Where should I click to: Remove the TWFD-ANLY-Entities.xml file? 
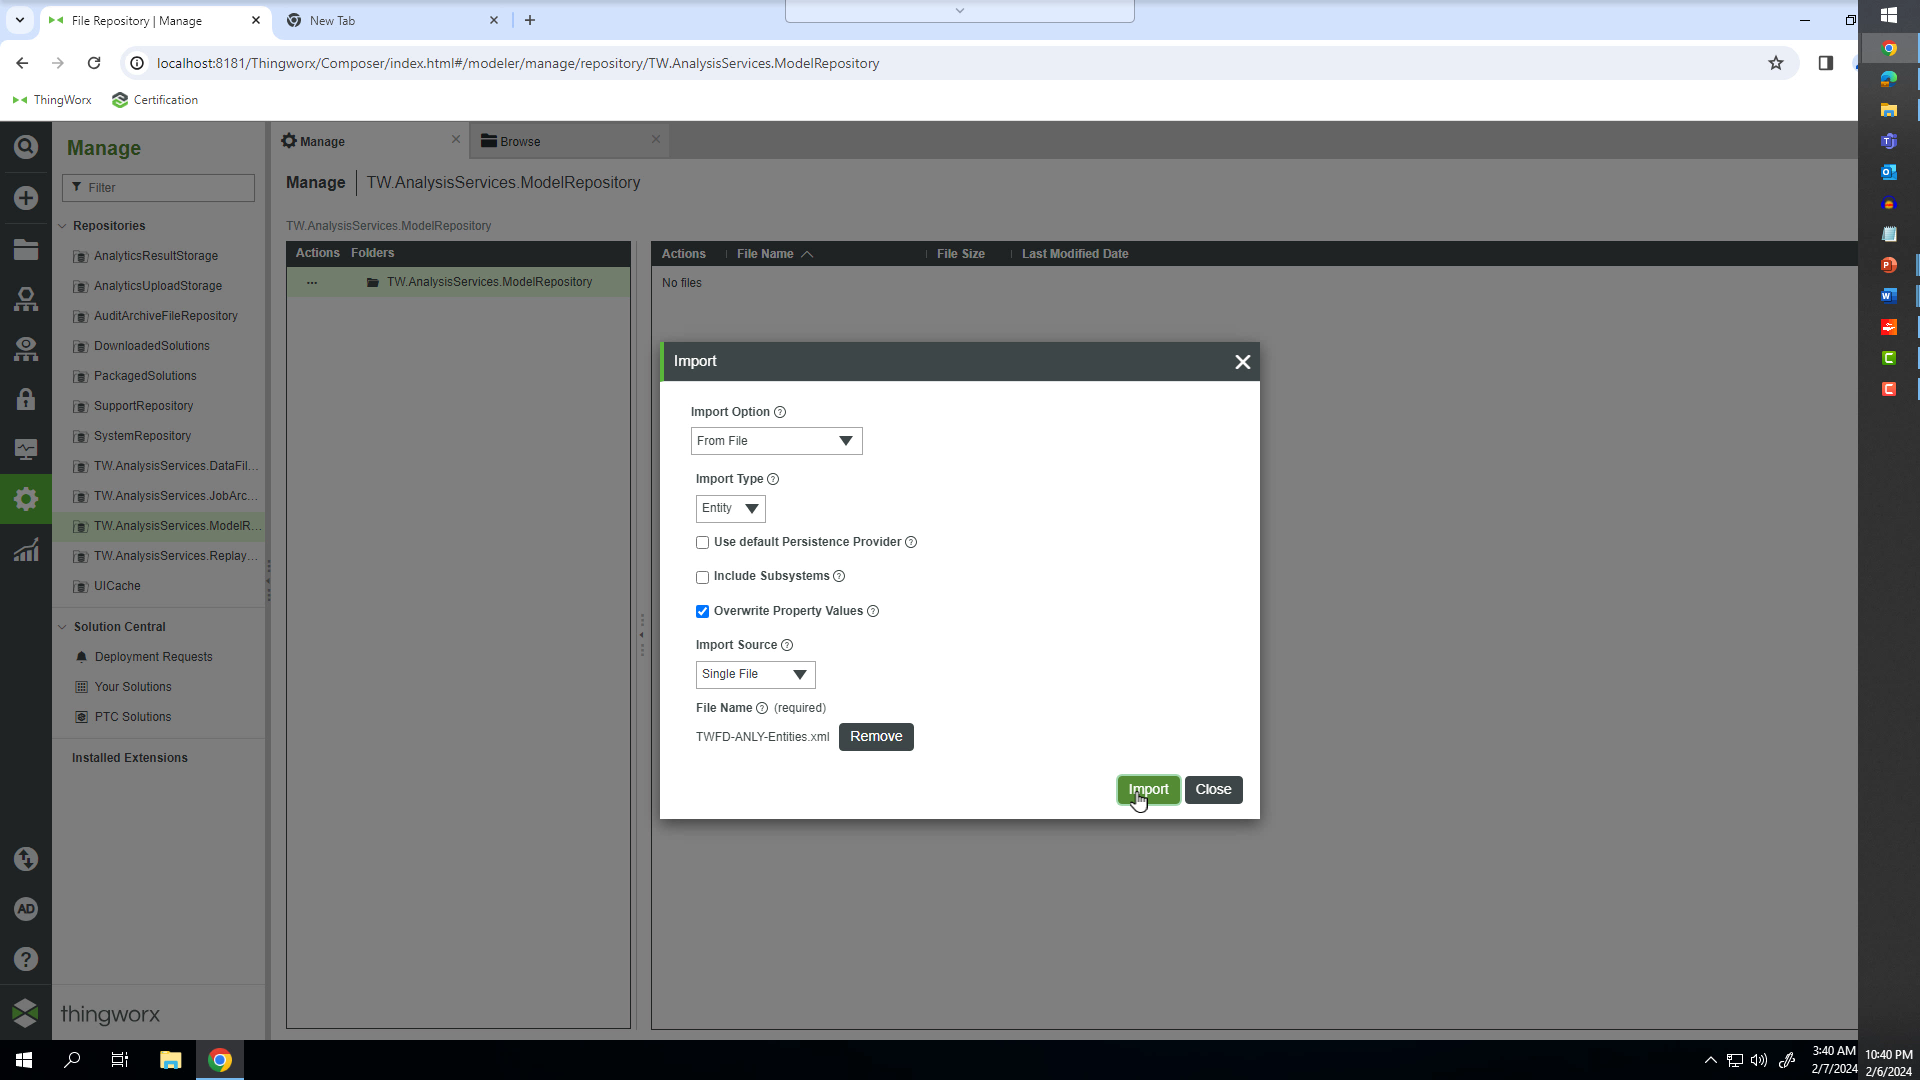(876, 736)
